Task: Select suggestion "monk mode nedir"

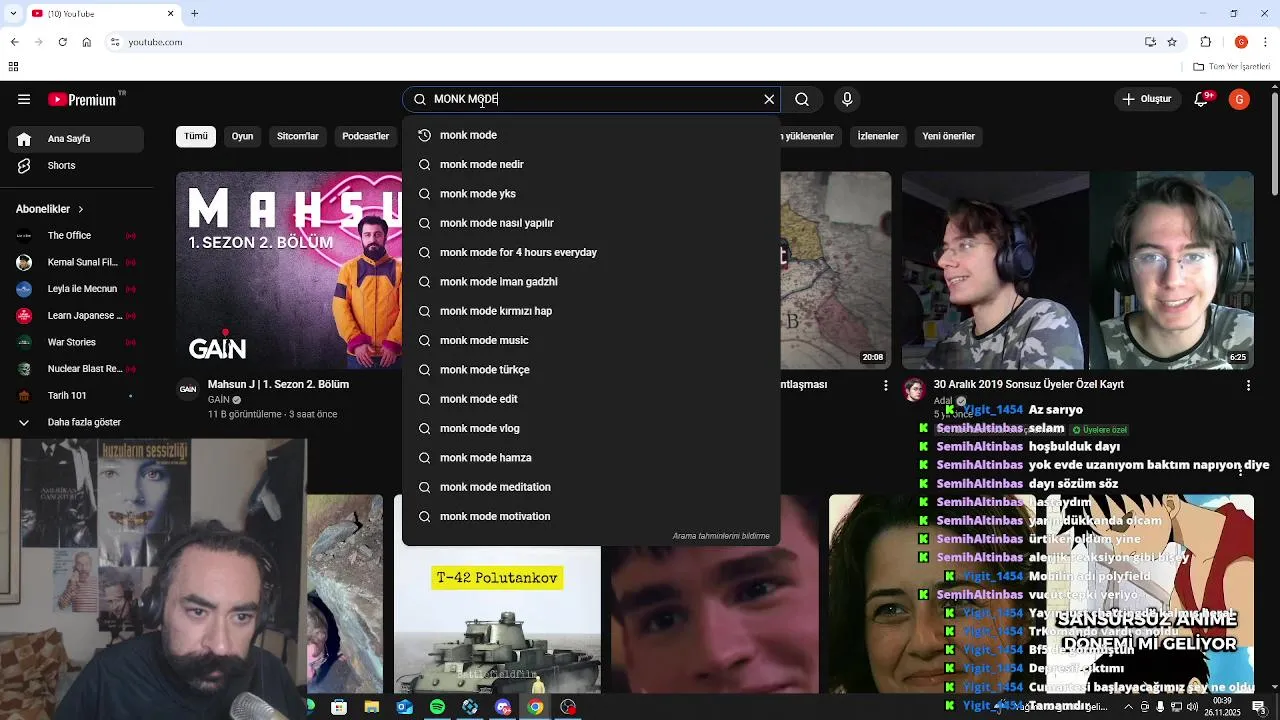Action: (591, 164)
